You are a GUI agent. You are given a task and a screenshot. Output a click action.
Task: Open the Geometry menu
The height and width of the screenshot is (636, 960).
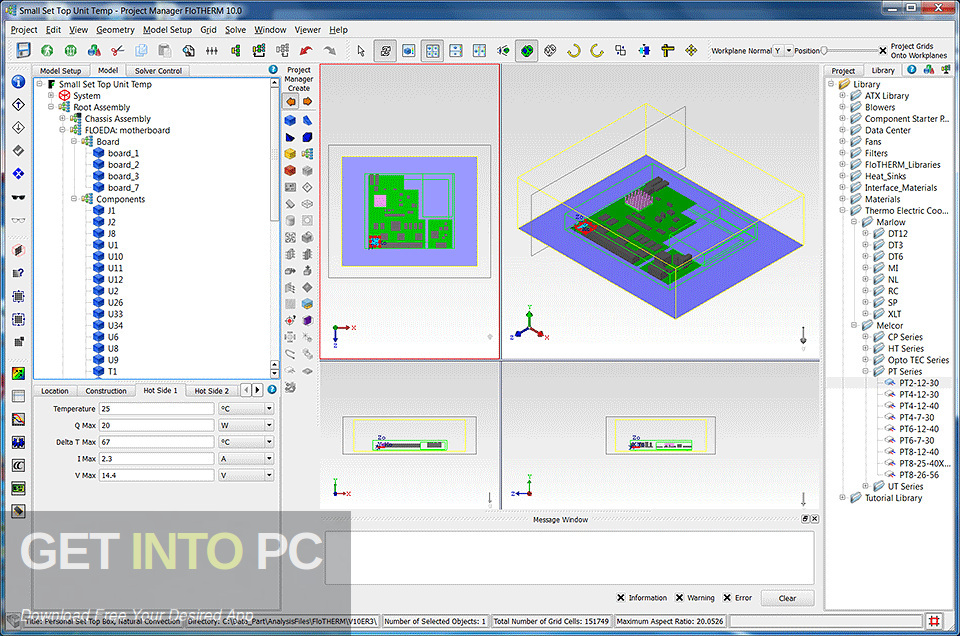tap(115, 29)
